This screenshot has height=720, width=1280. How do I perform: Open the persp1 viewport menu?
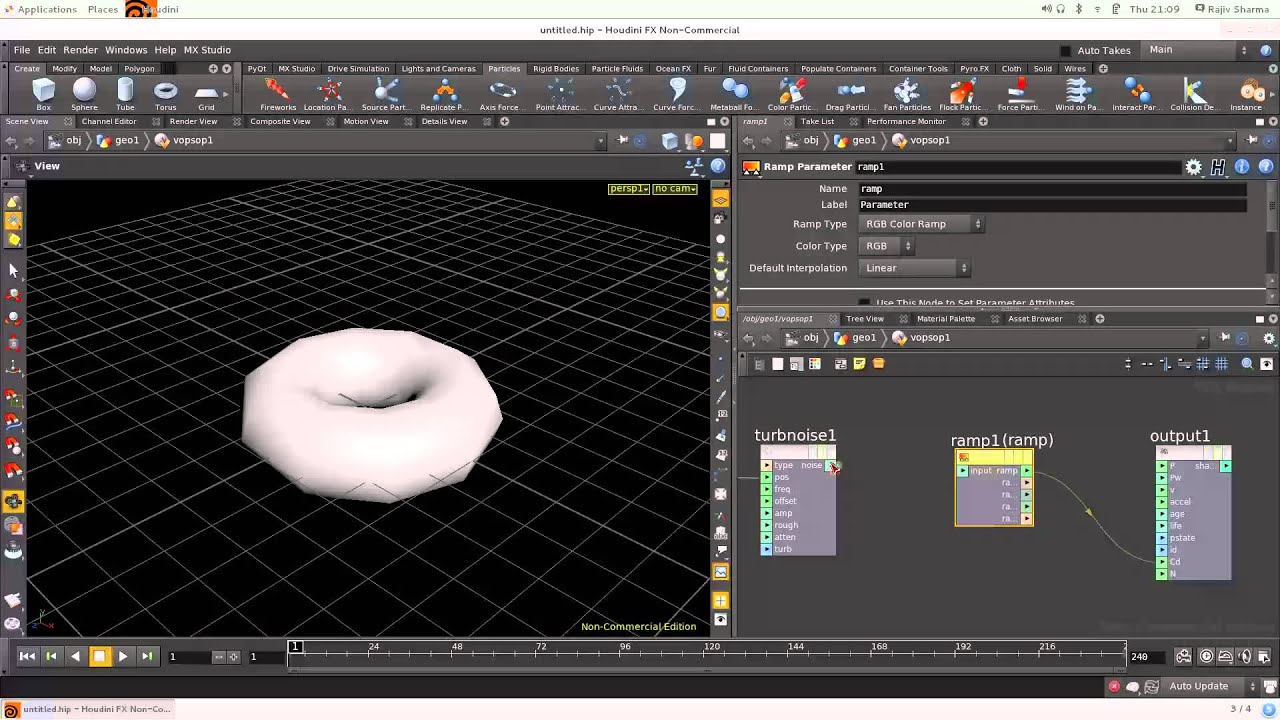click(629, 188)
